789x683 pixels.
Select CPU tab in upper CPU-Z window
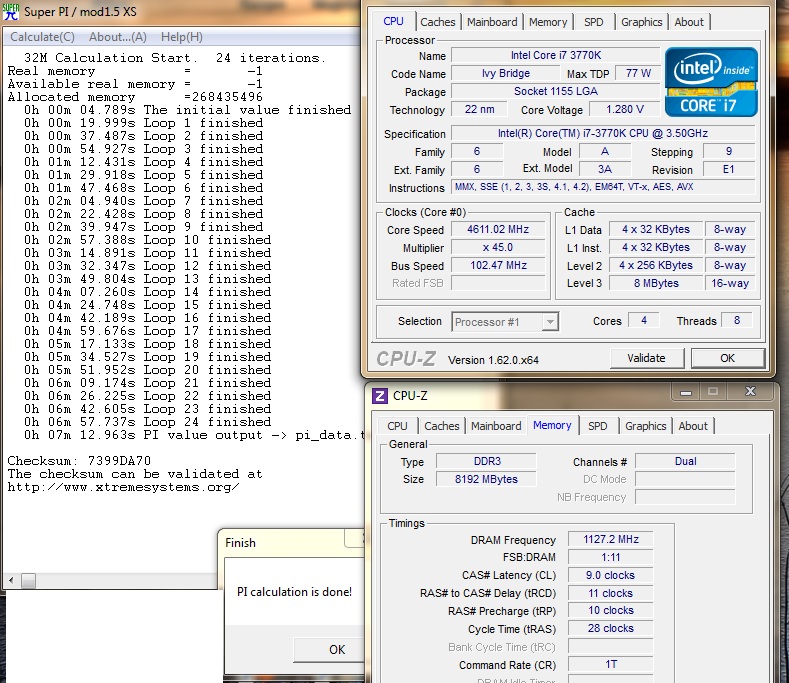[393, 21]
